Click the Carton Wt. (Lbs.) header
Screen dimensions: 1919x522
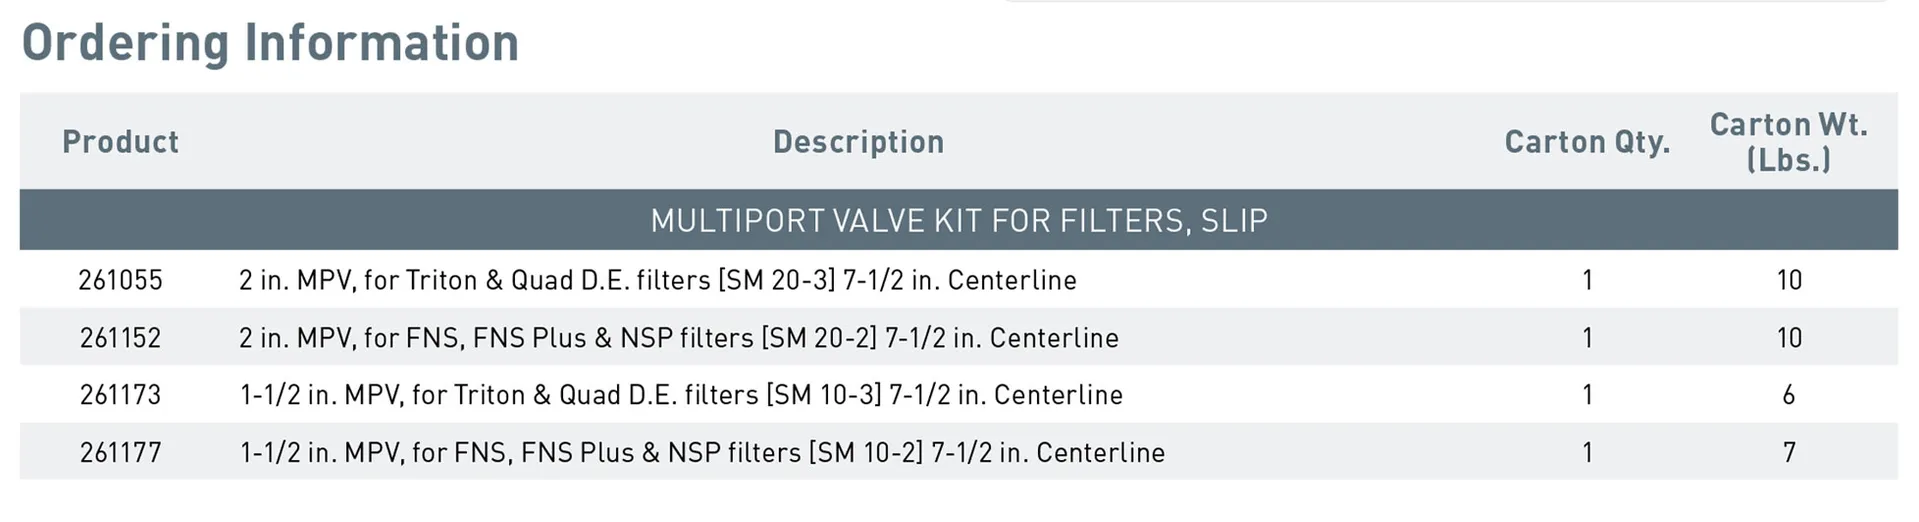pyautogui.click(x=1788, y=142)
